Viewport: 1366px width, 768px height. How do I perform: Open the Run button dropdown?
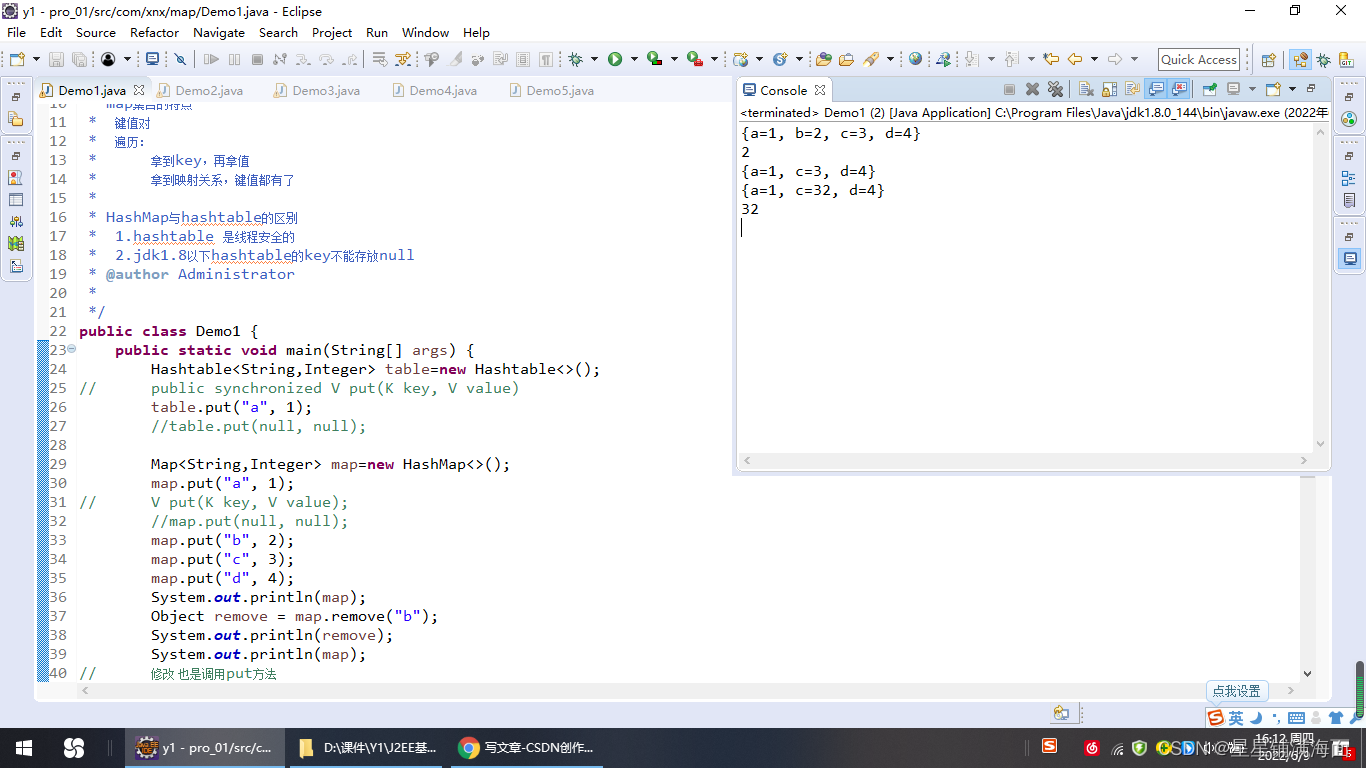633,60
